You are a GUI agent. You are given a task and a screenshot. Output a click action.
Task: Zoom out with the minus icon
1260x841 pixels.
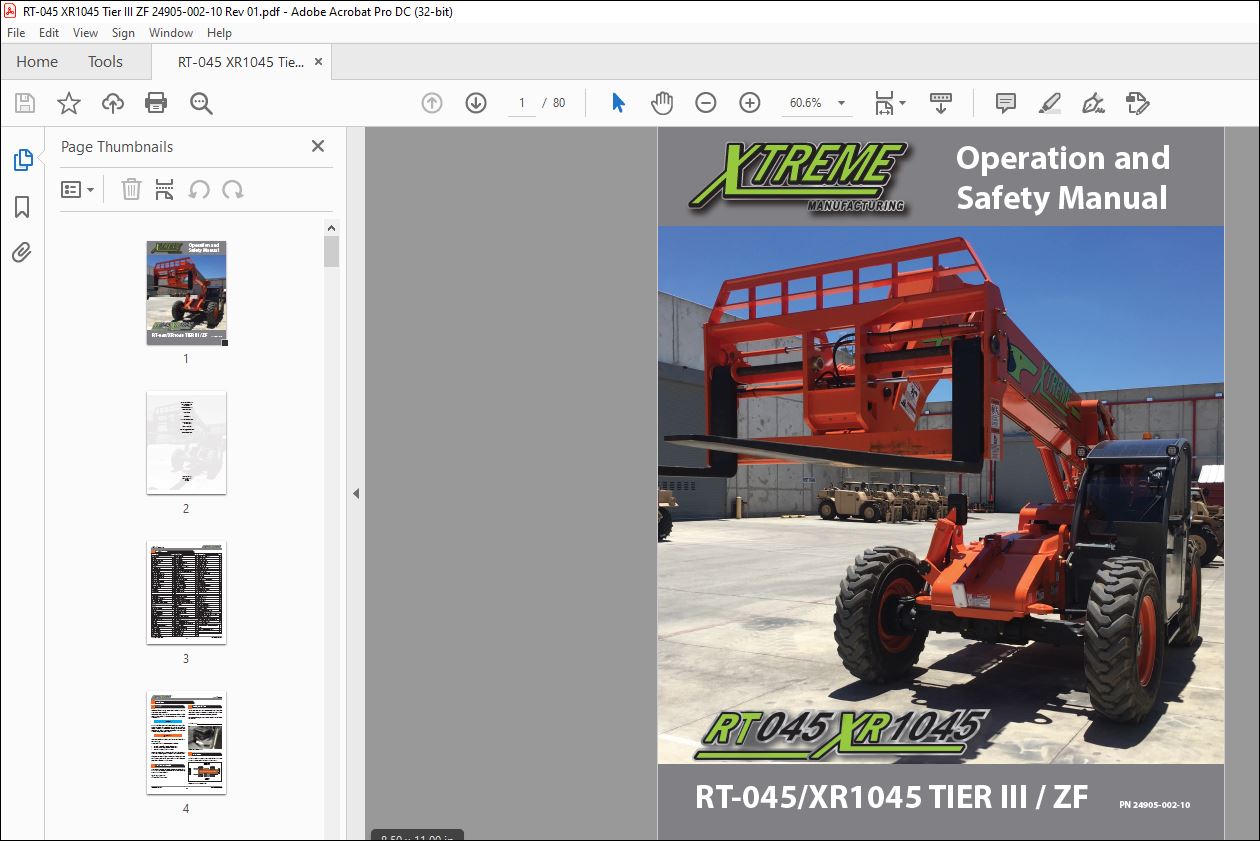coord(706,103)
